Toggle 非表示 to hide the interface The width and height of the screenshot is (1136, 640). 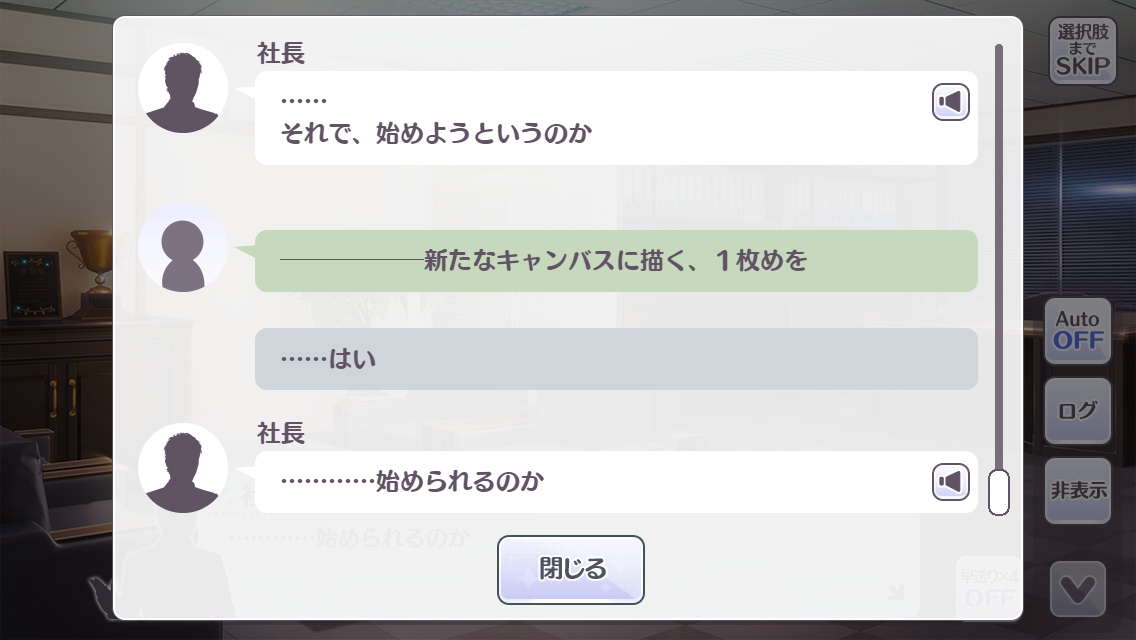pyautogui.click(x=1078, y=491)
